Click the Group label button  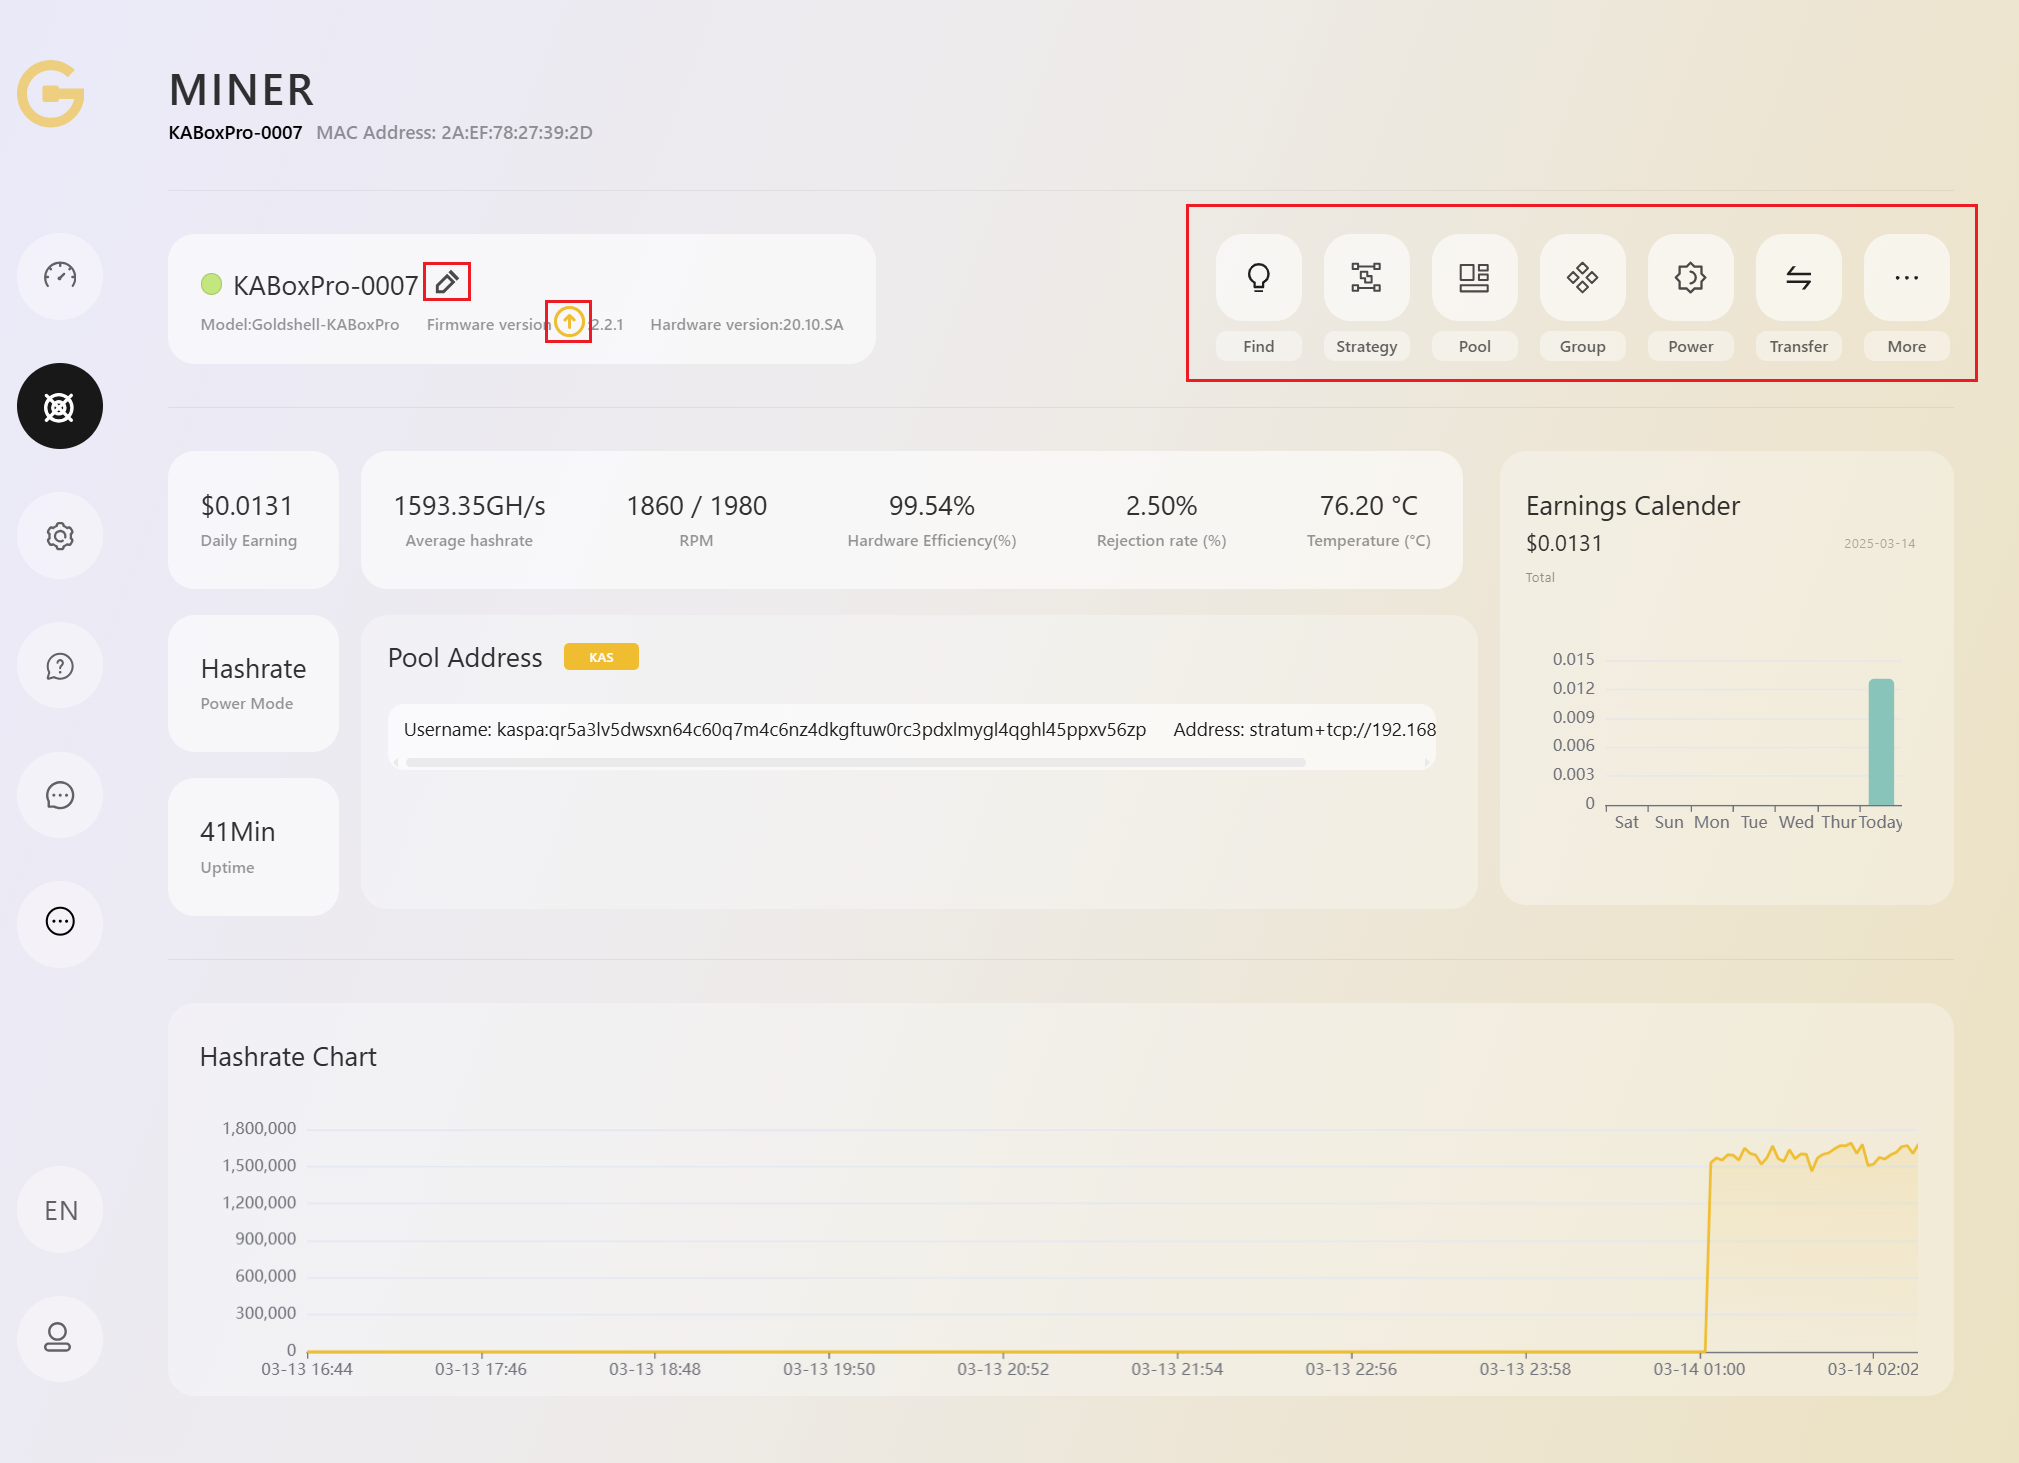(x=1583, y=346)
